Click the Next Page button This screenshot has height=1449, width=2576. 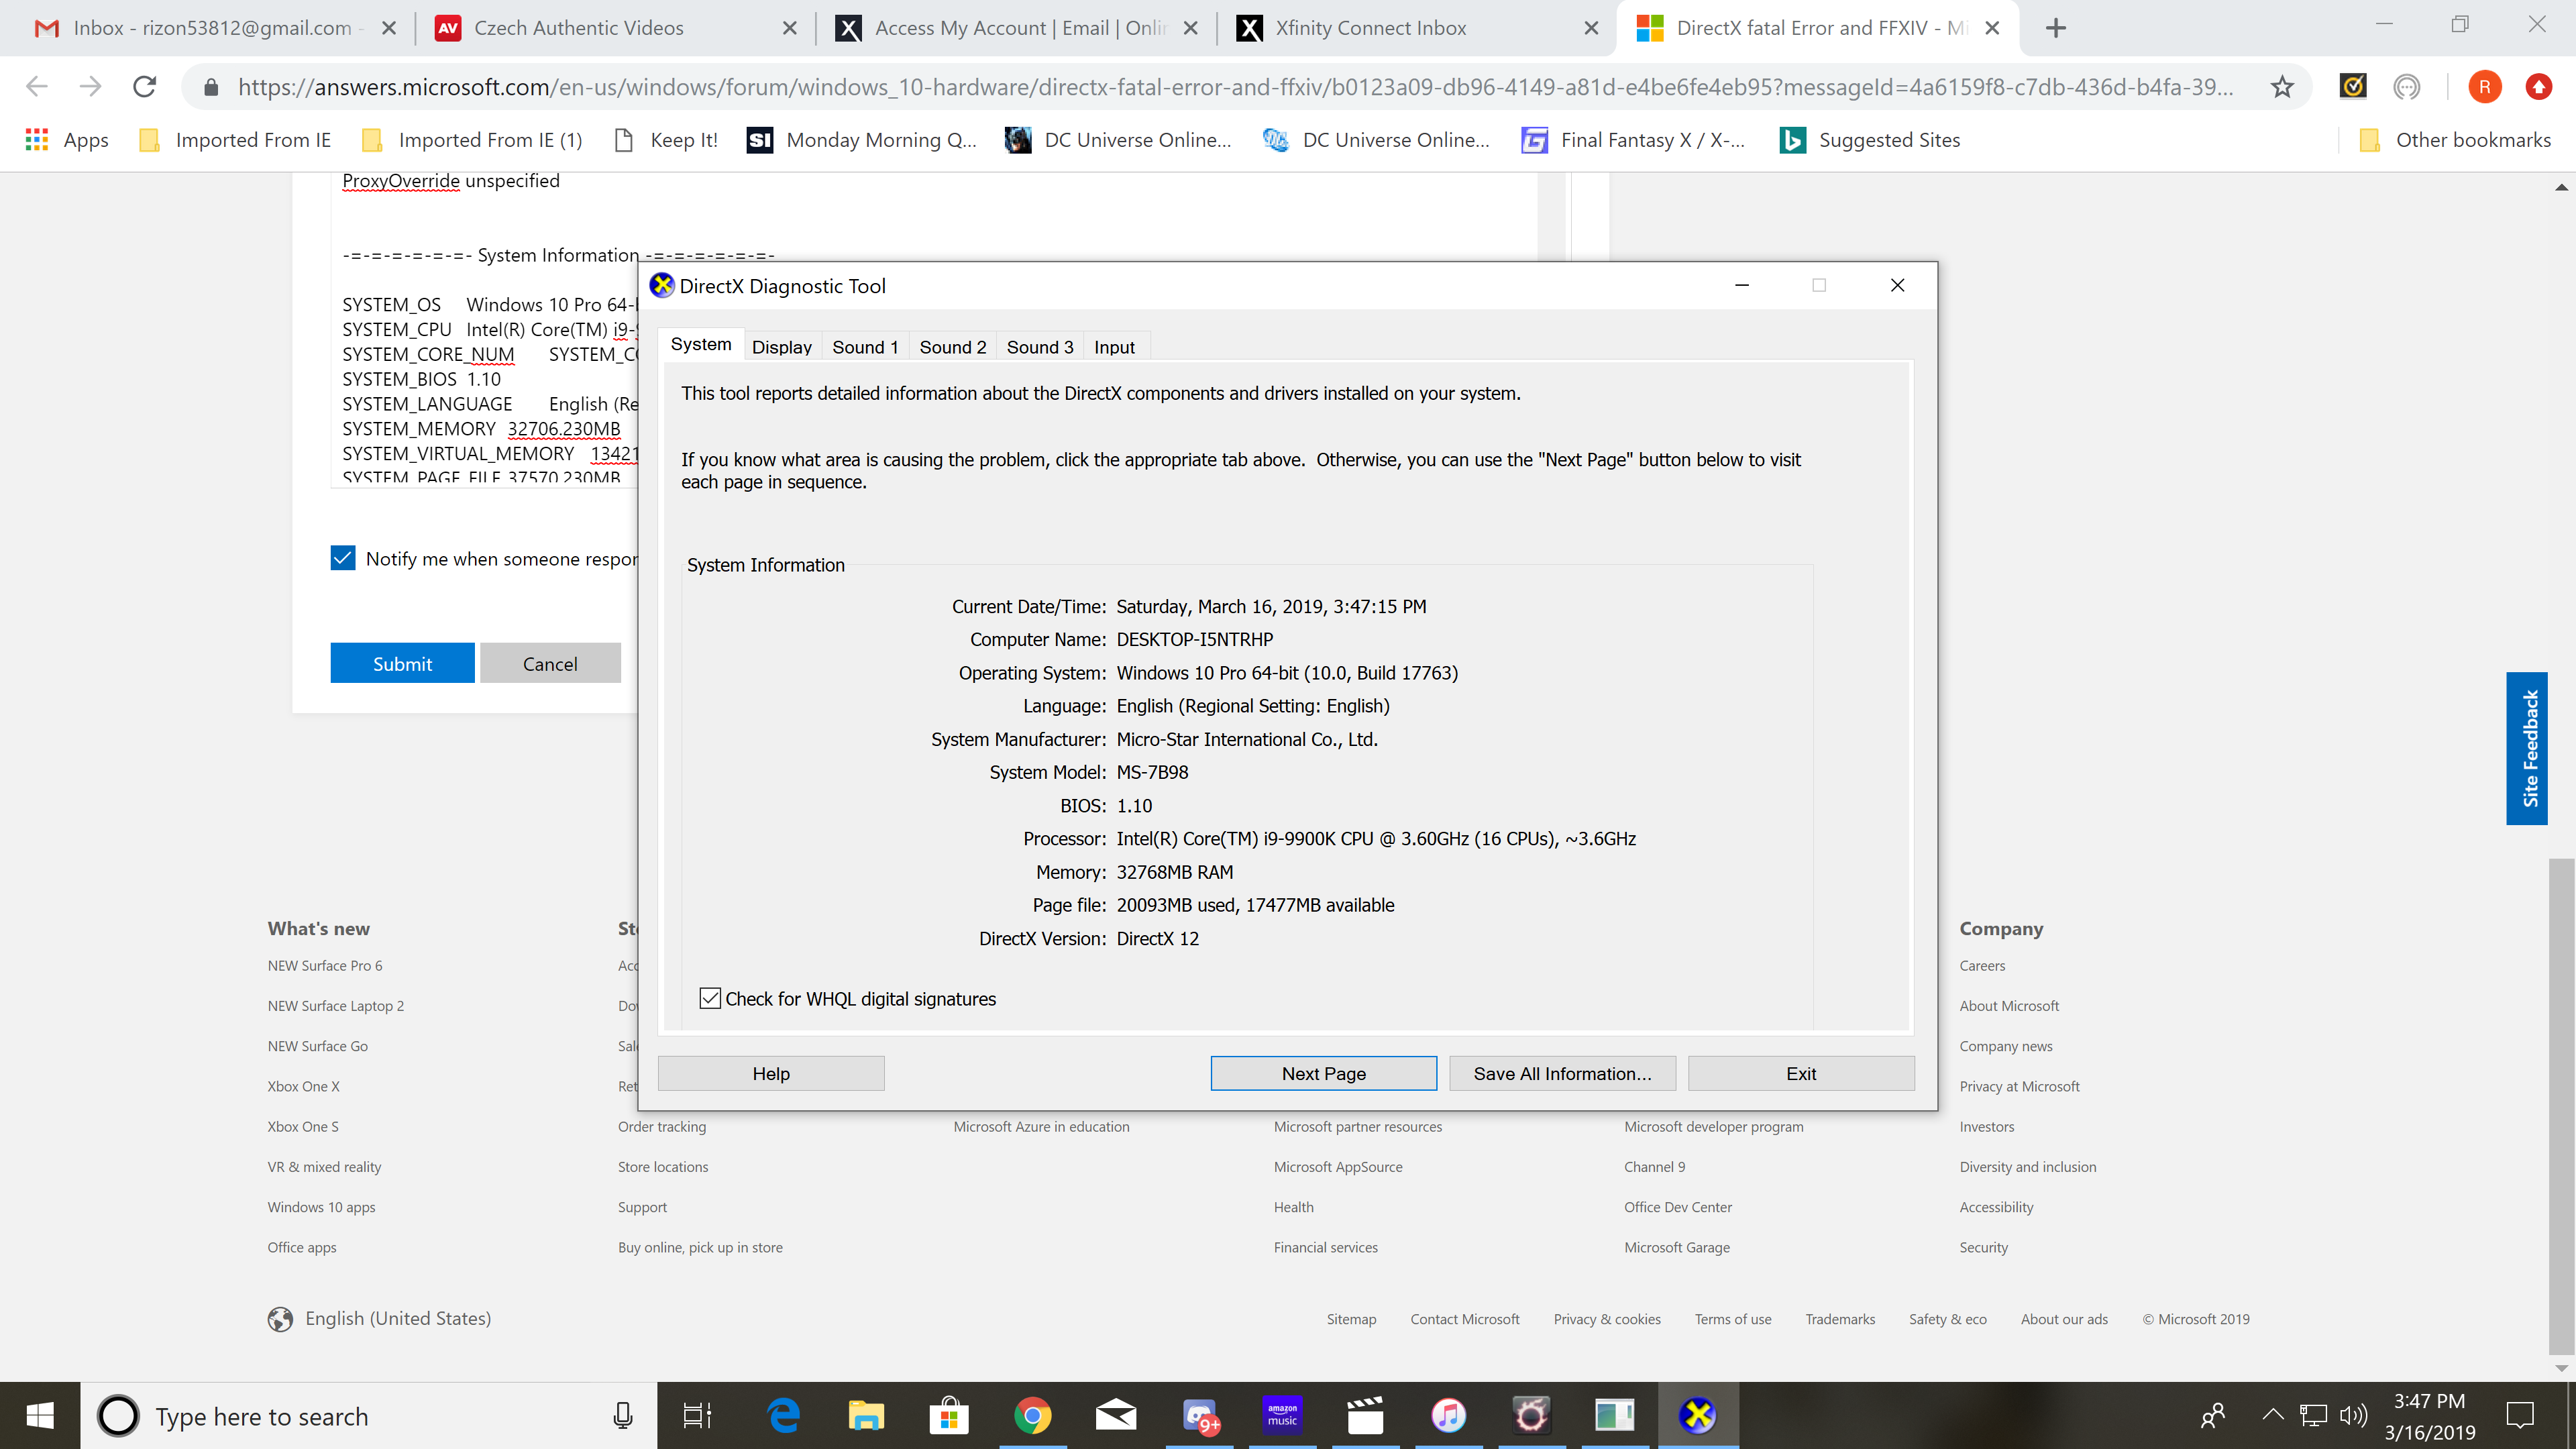[x=1323, y=1073]
